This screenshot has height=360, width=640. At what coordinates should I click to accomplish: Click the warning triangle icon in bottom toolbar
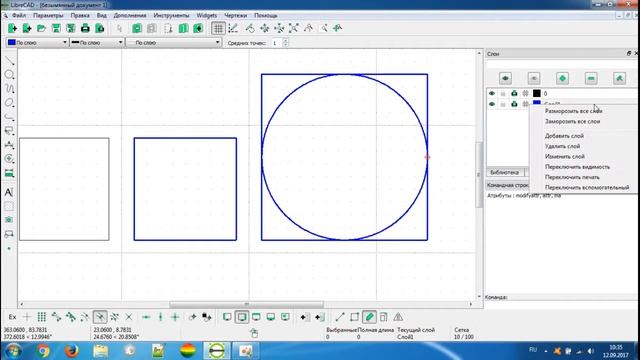coord(398,317)
